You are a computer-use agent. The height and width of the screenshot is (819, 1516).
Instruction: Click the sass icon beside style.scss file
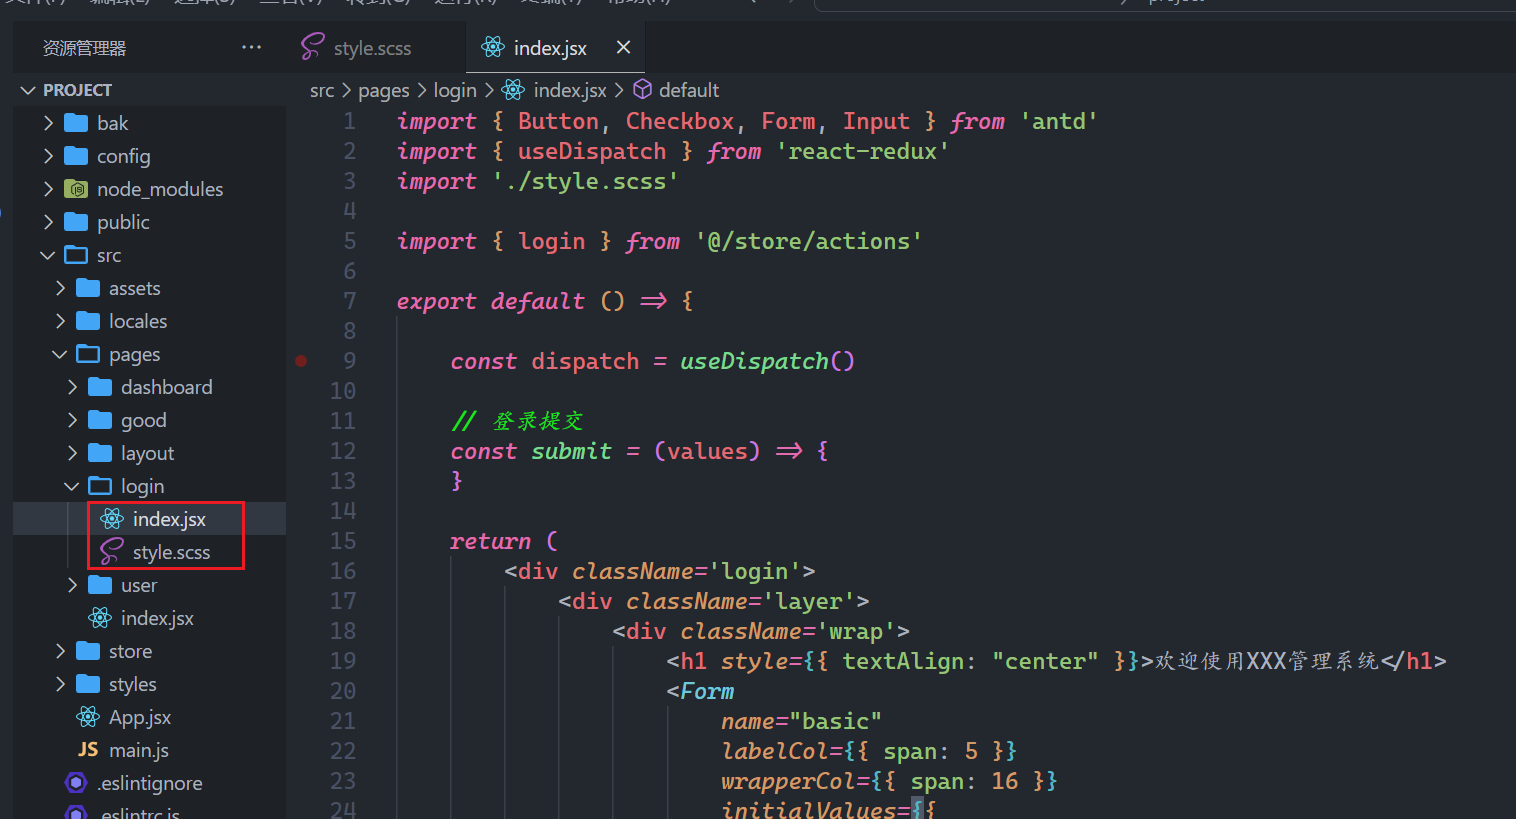(x=111, y=551)
